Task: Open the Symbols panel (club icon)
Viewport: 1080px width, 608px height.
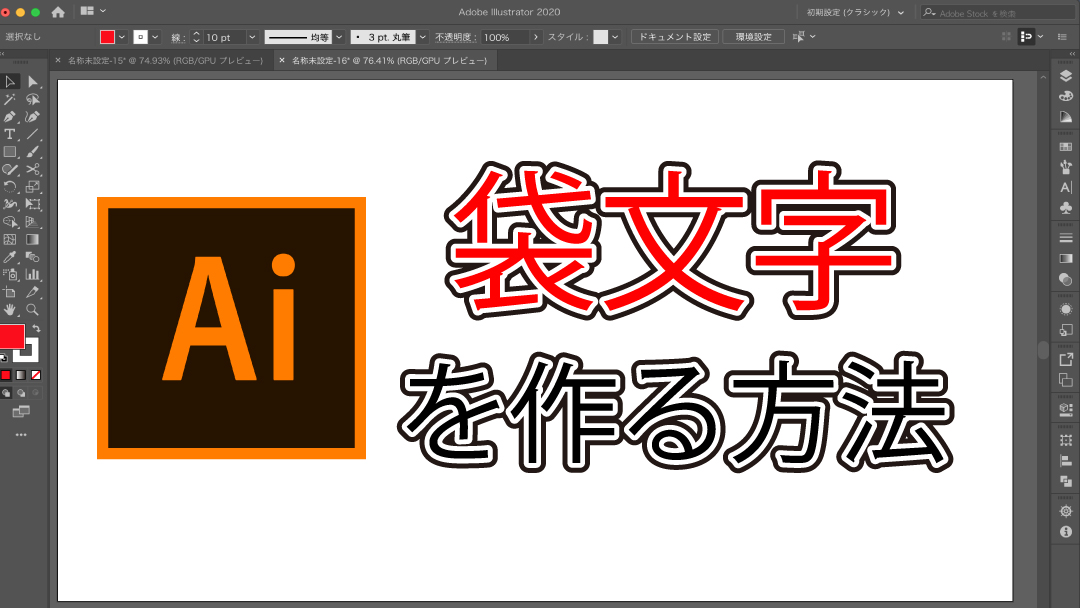Action: tap(1066, 207)
